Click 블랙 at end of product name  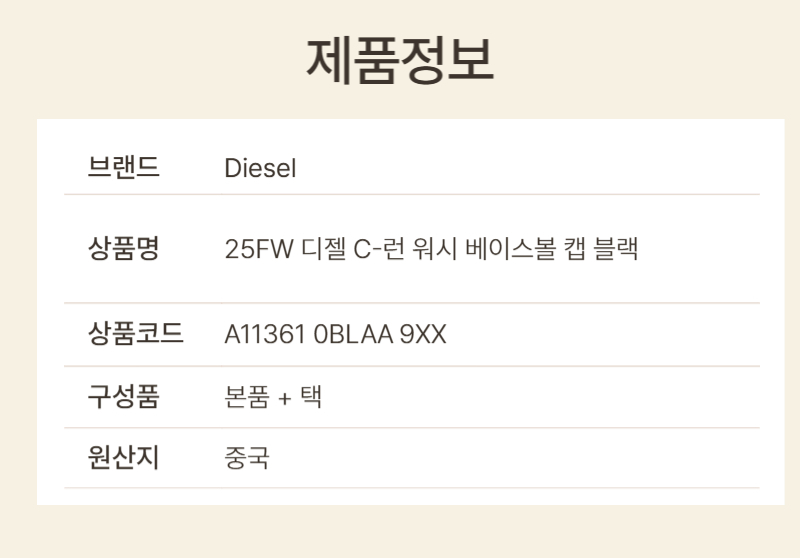click(x=620, y=249)
